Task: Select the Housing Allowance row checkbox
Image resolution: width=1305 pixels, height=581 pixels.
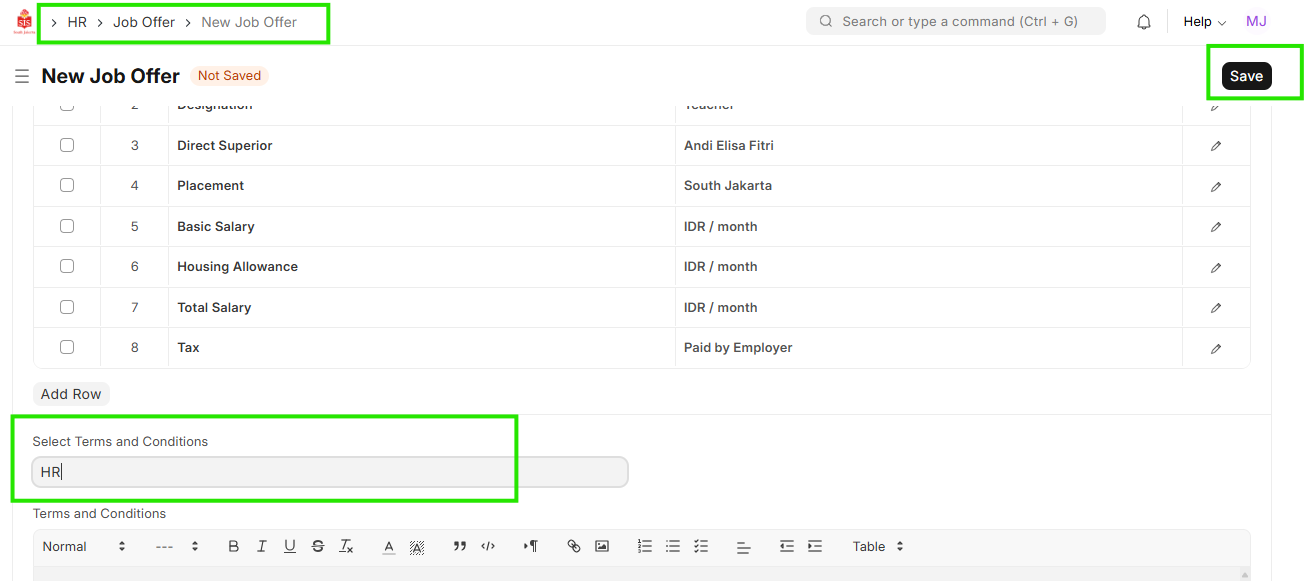Action: (x=67, y=267)
